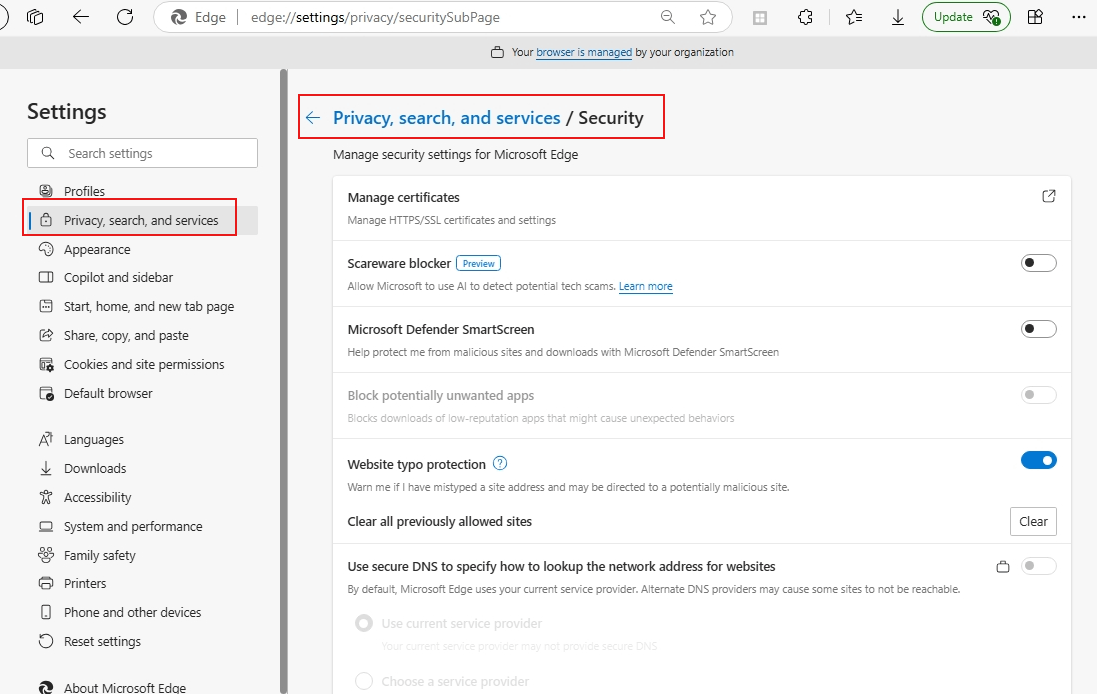
Task: Click the back arrow beside Privacy breadcrumb
Action: (x=313, y=118)
